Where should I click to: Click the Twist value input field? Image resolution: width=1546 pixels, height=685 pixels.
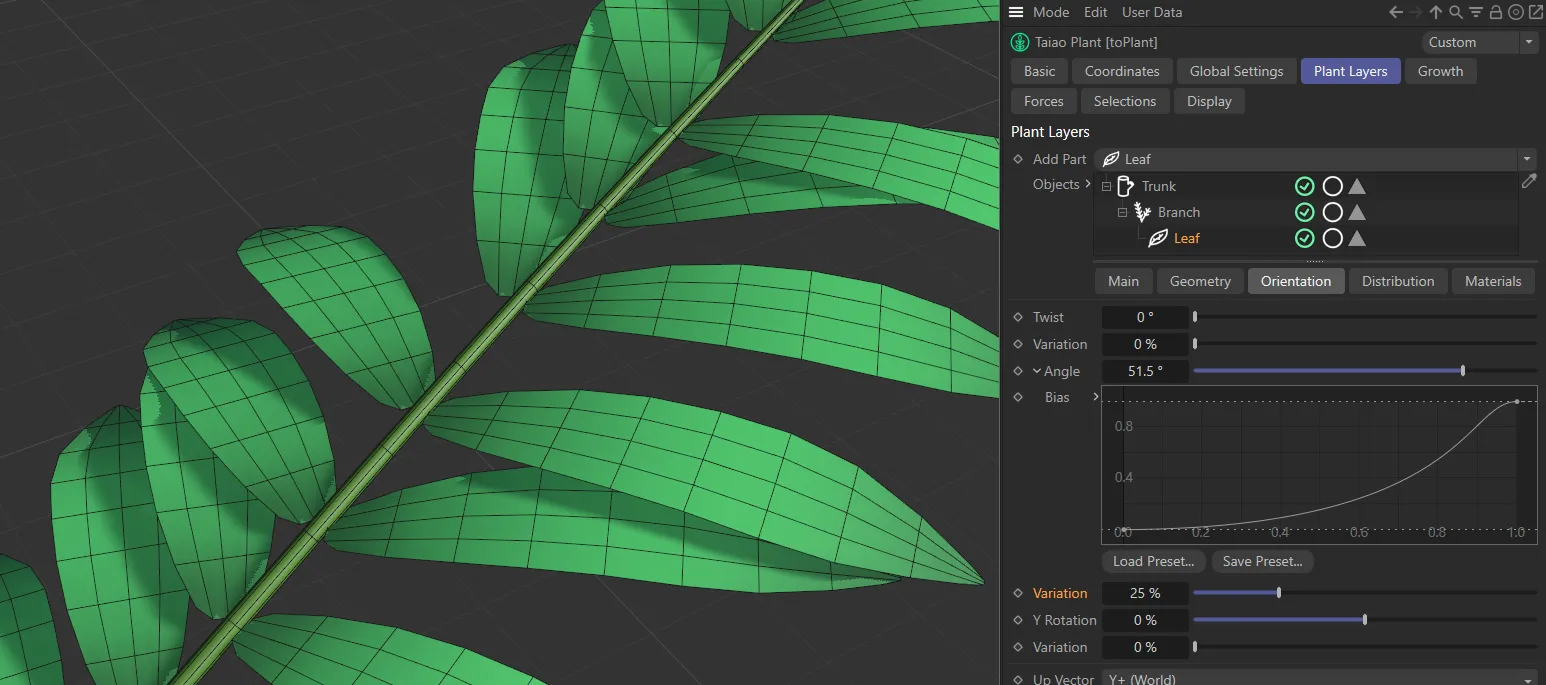[1144, 317]
